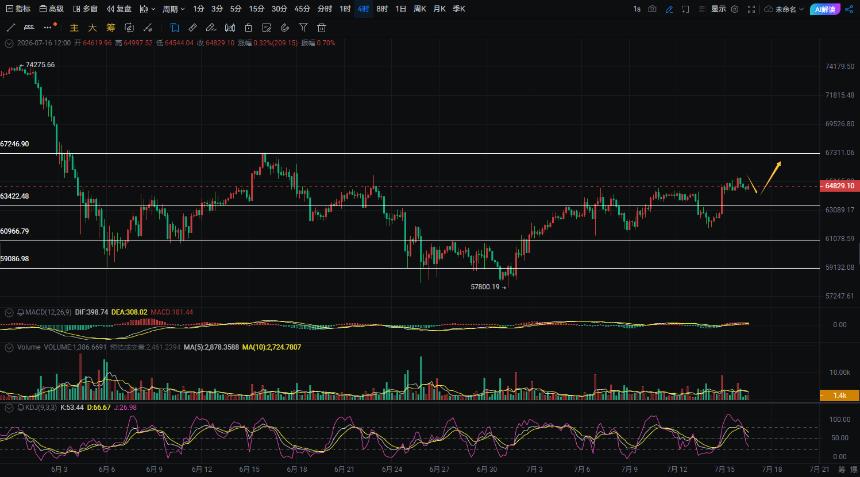Screen dimensions: 860x477
Task: Collapse the MACD indicator panel
Action: (9, 312)
